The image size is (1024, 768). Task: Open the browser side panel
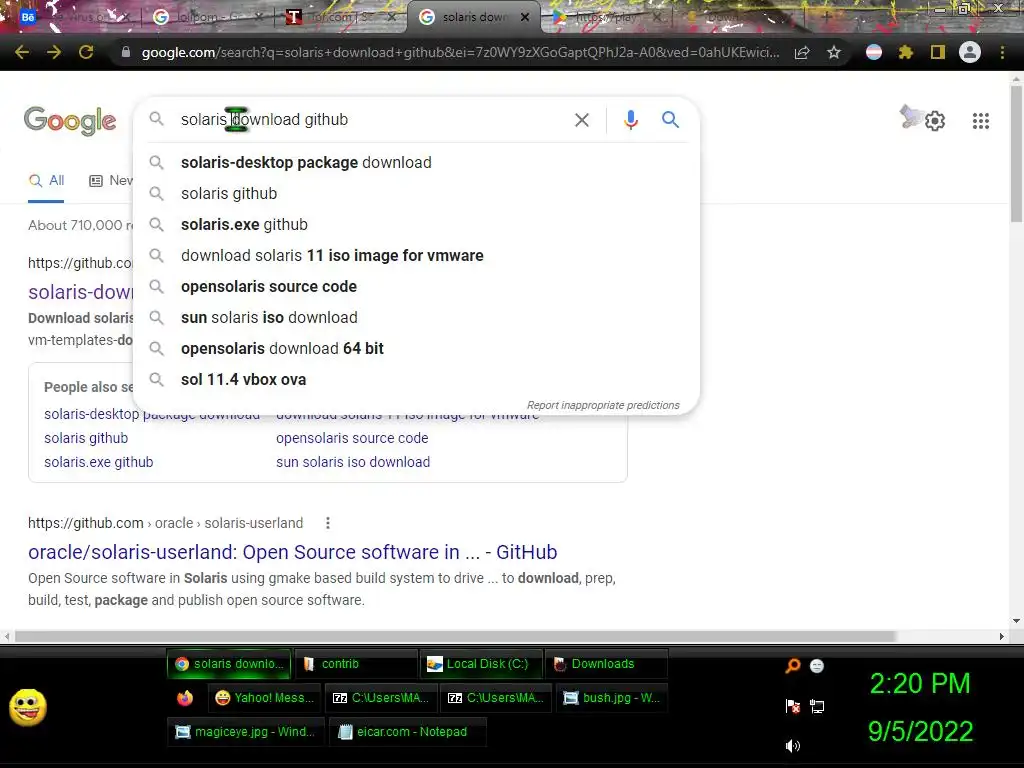[x=938, y=52]
